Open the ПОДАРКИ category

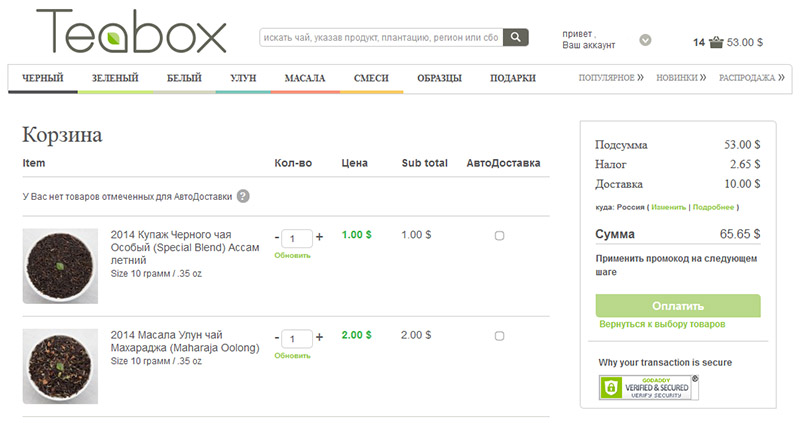pyautogui.click(x=513, y=78)
